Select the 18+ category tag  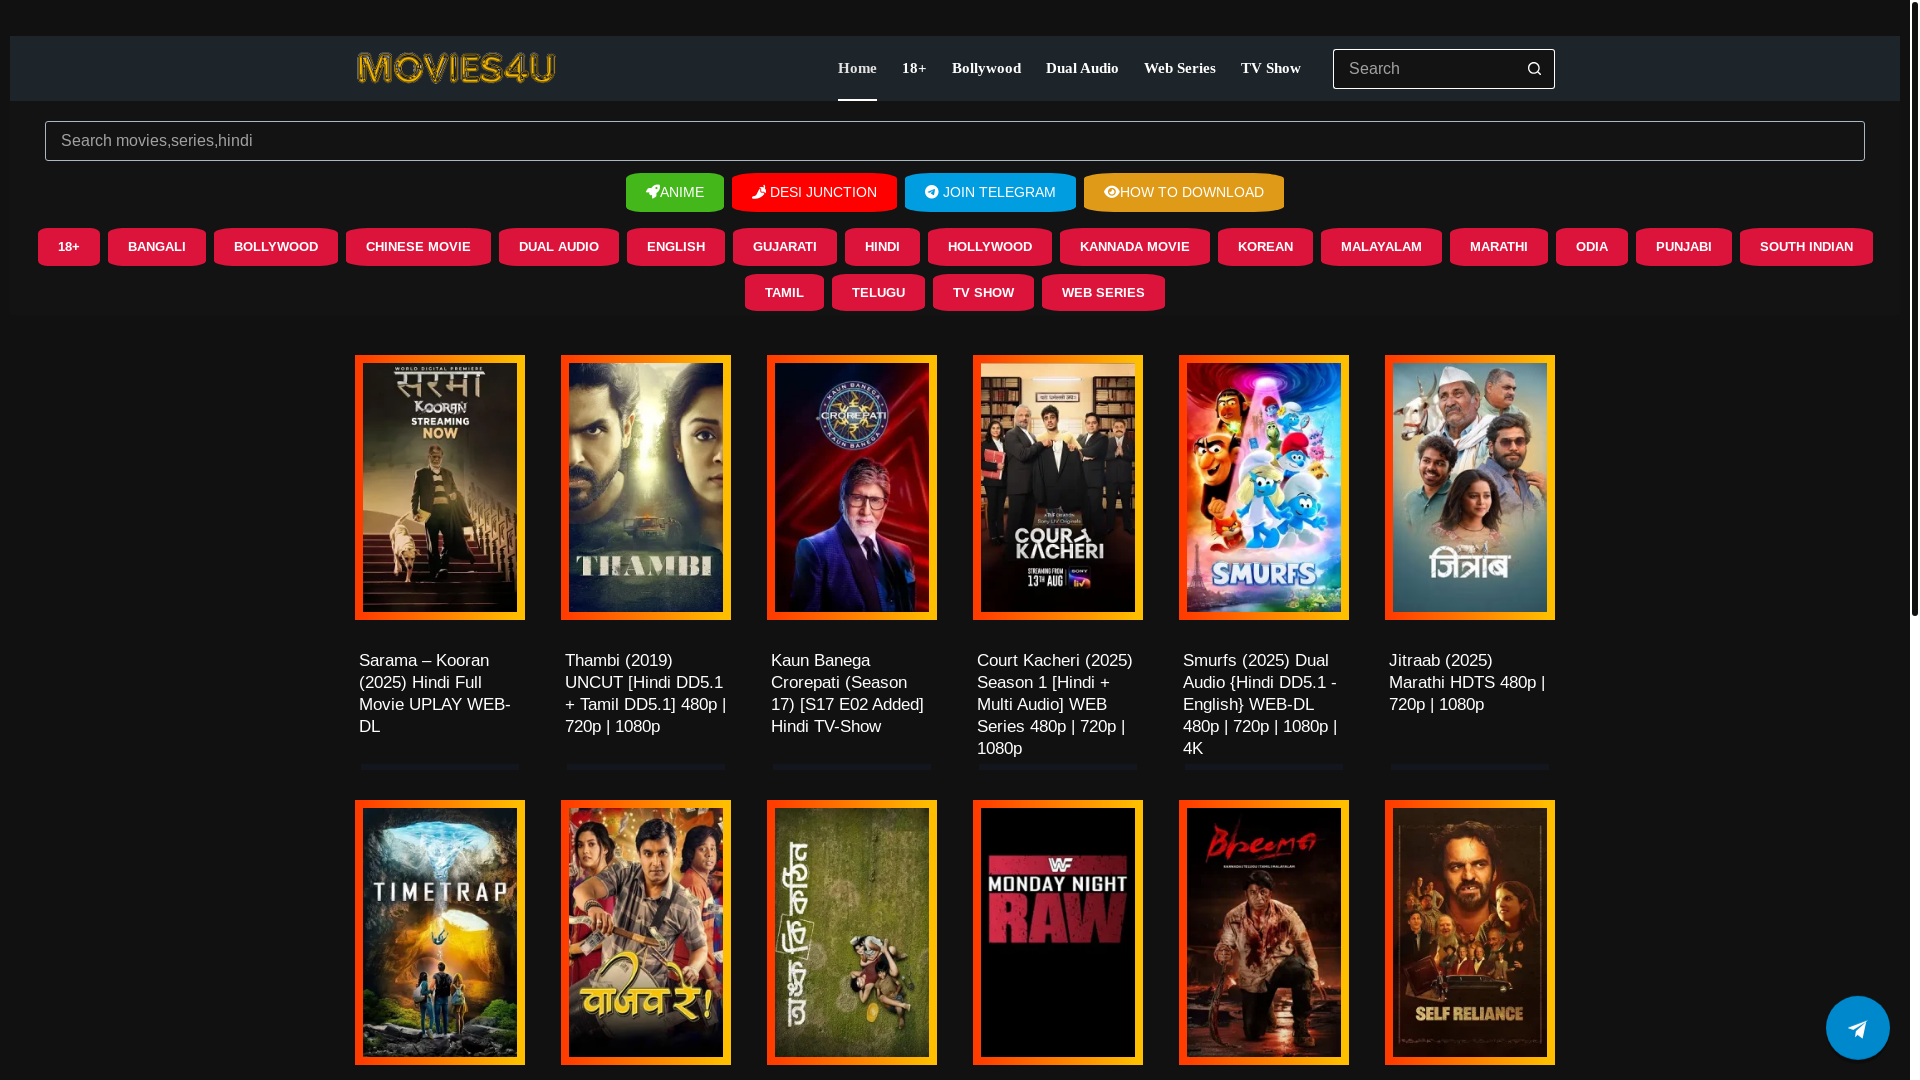69,247
